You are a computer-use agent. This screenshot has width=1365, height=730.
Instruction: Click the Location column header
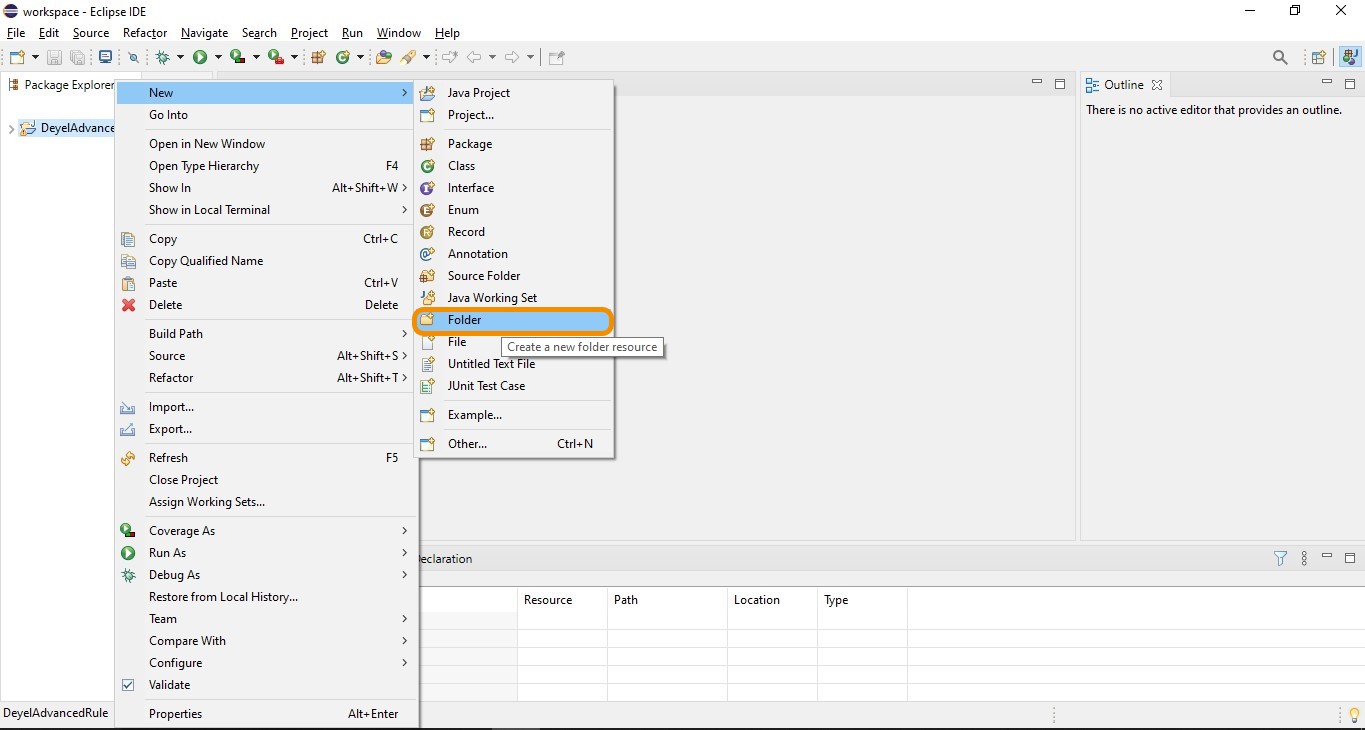[772, 600]
